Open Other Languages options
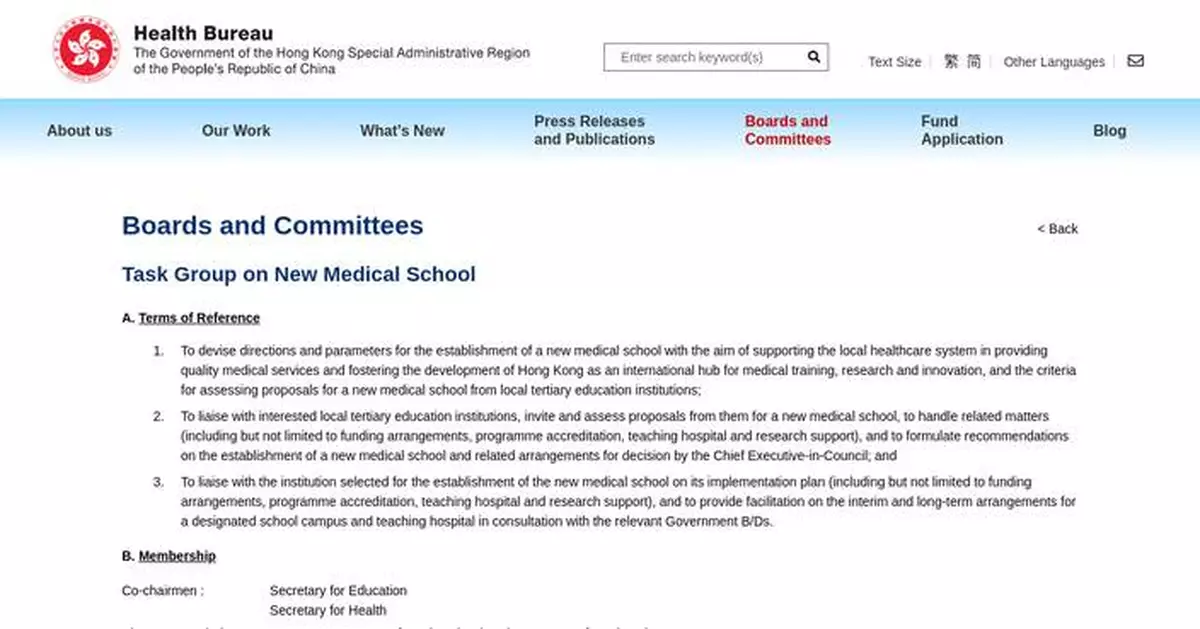The height and width of the screenshot is (629, 1200). pos(1054,62)
